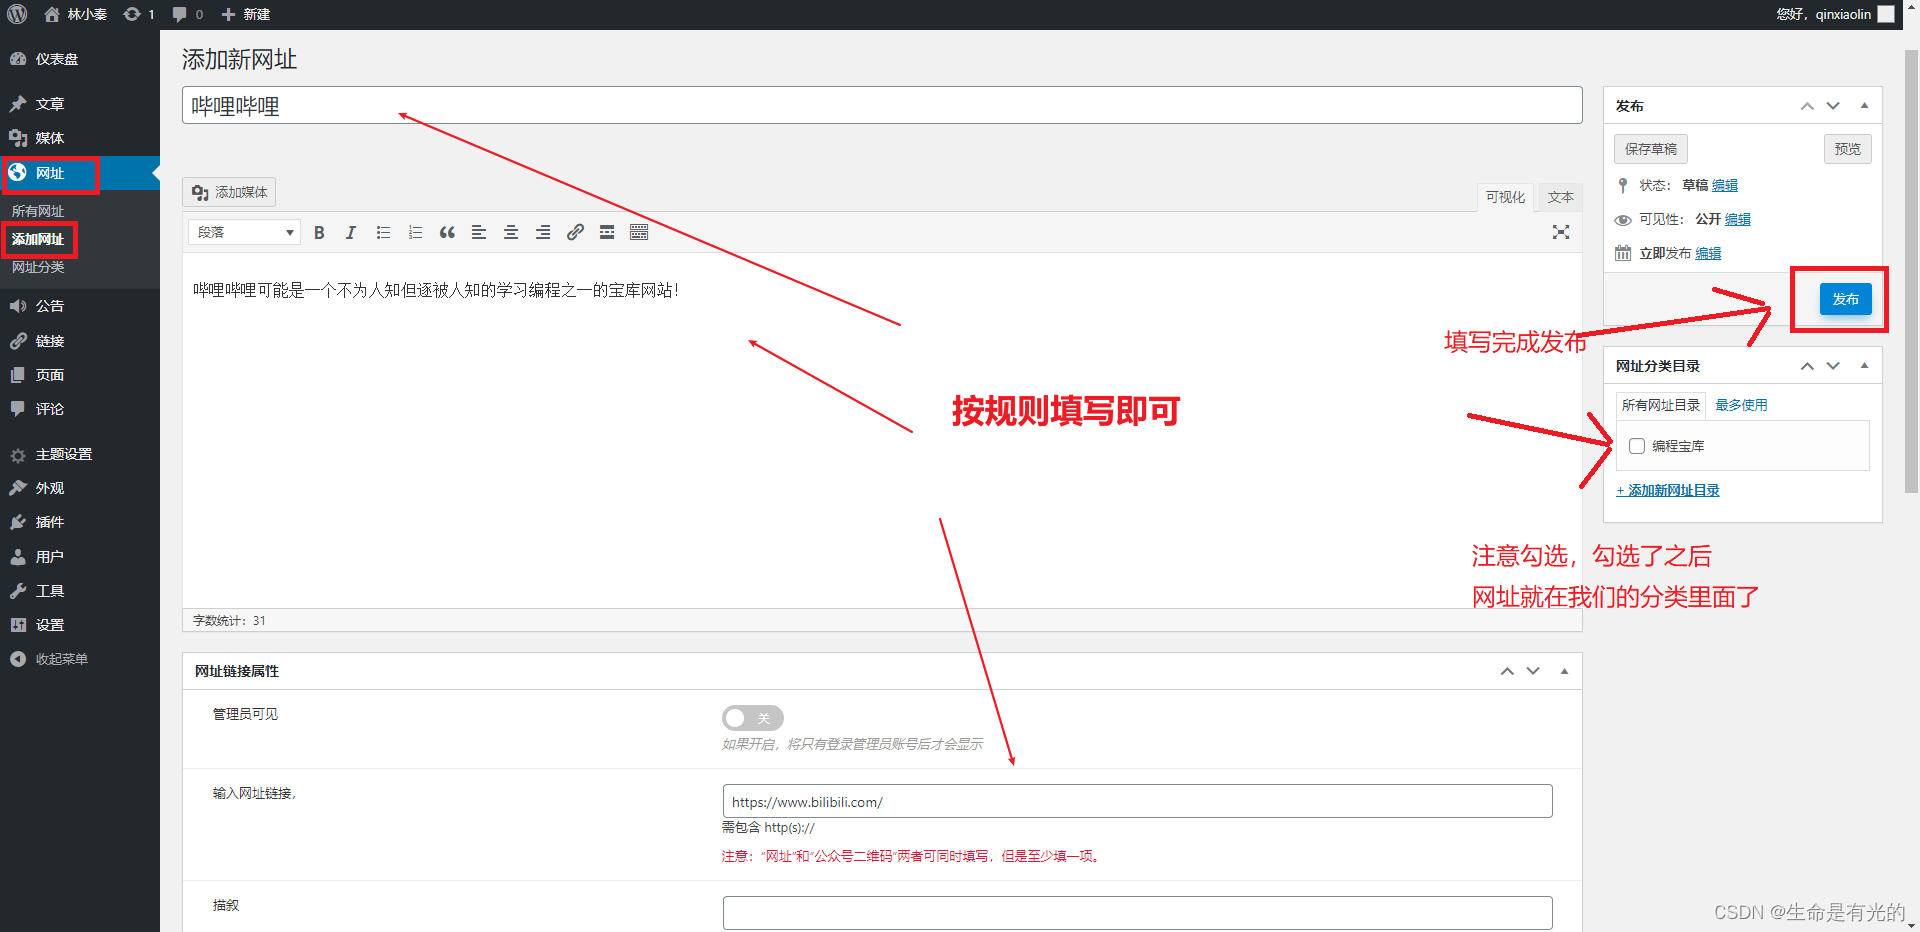The width and height of the screenshot is (1920, 932).
Task: Switch to 可视化 editor tab
Action: 1505,197
